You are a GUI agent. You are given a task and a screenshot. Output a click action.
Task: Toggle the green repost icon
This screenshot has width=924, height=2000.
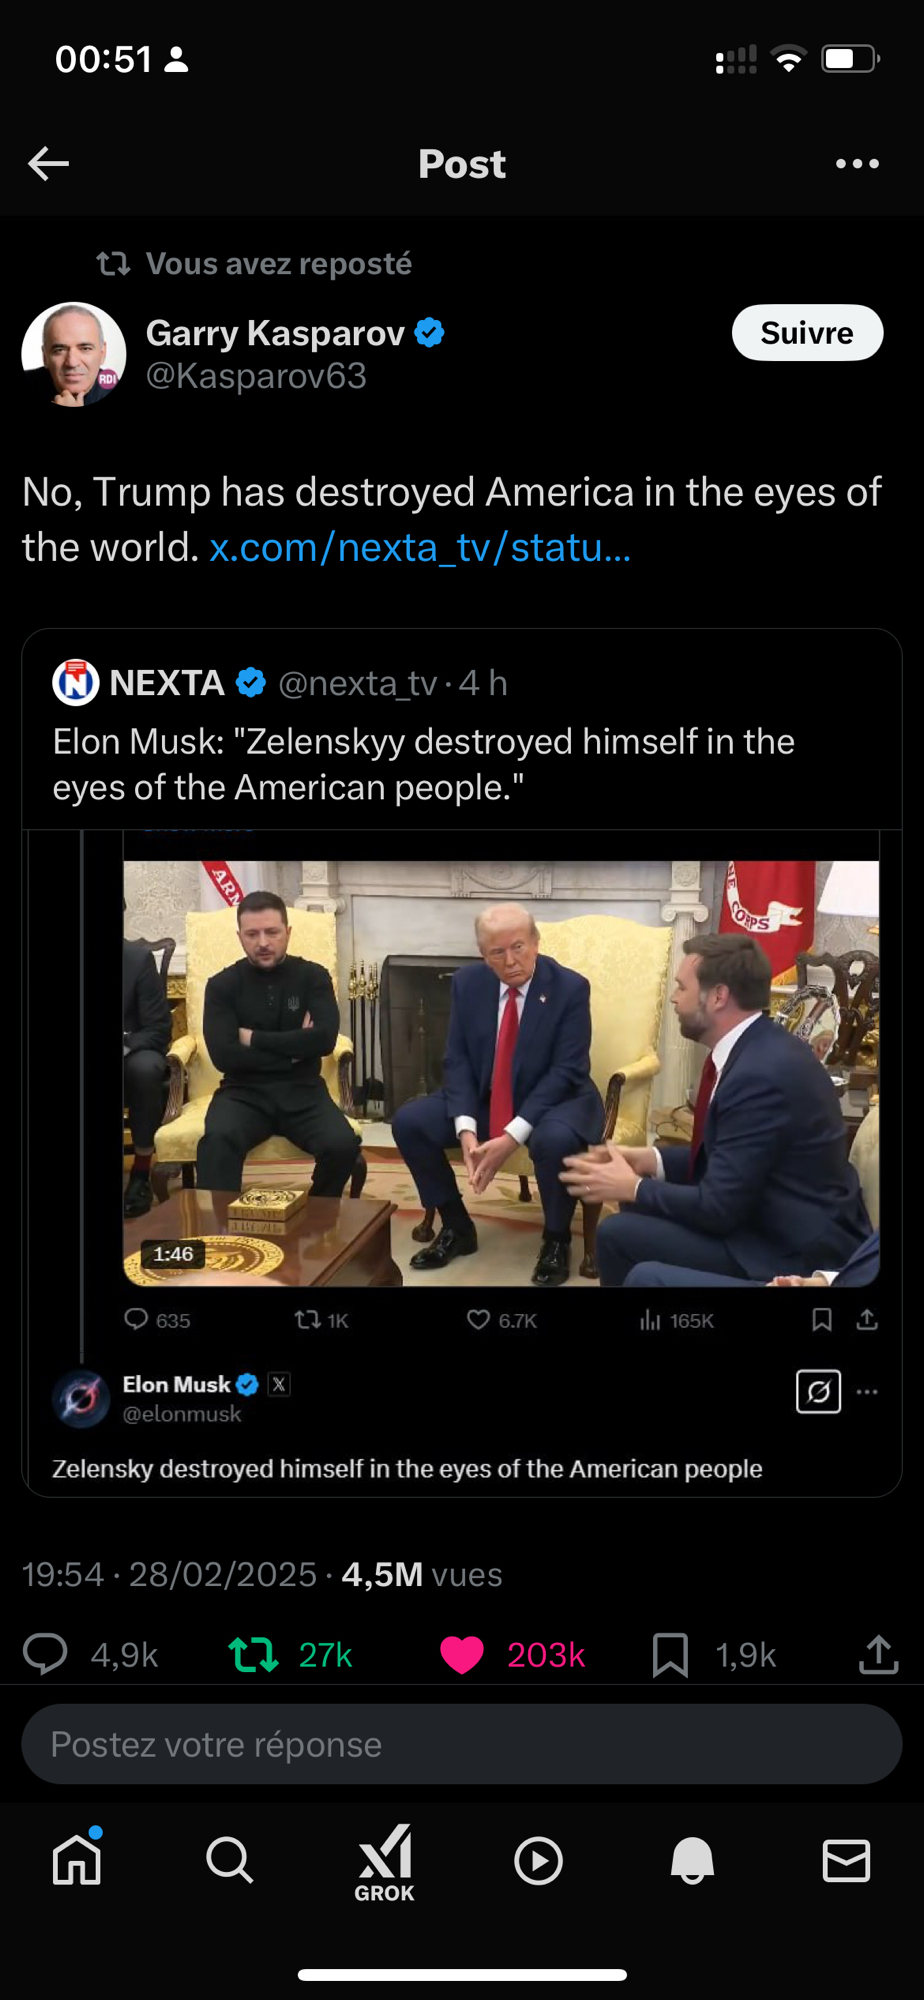254,1655
